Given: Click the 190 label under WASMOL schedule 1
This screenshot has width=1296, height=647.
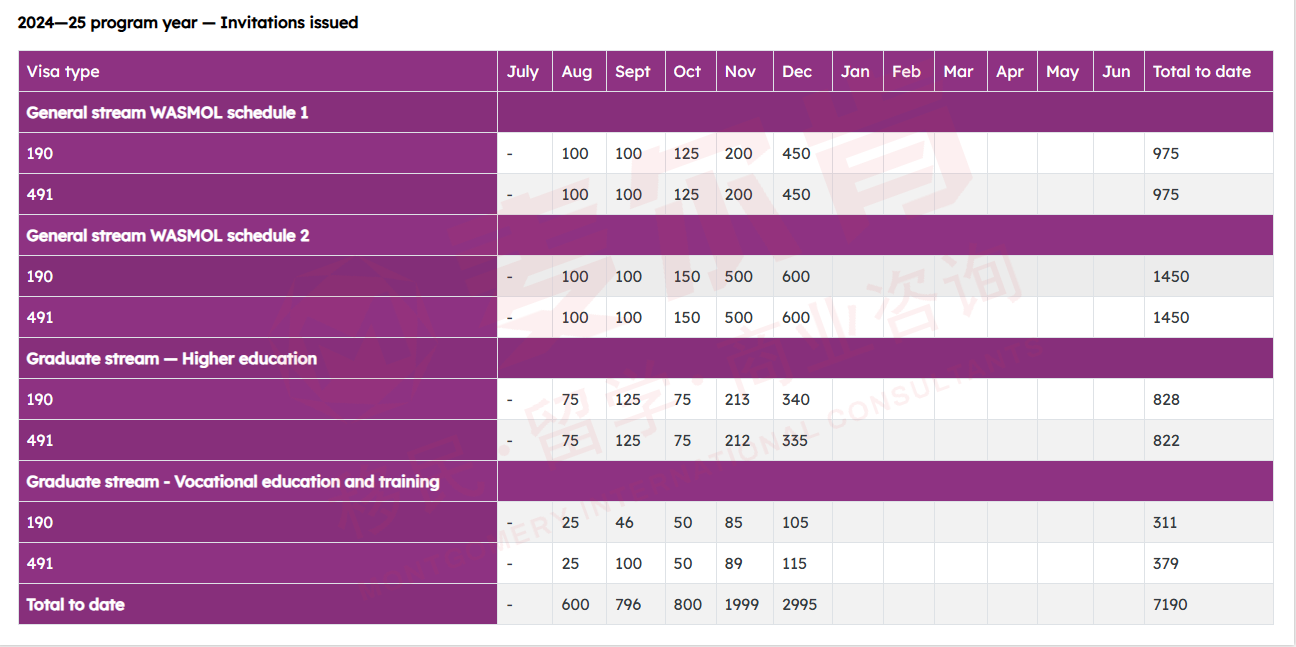Looking at the screenshot, I should click(40, 154).
